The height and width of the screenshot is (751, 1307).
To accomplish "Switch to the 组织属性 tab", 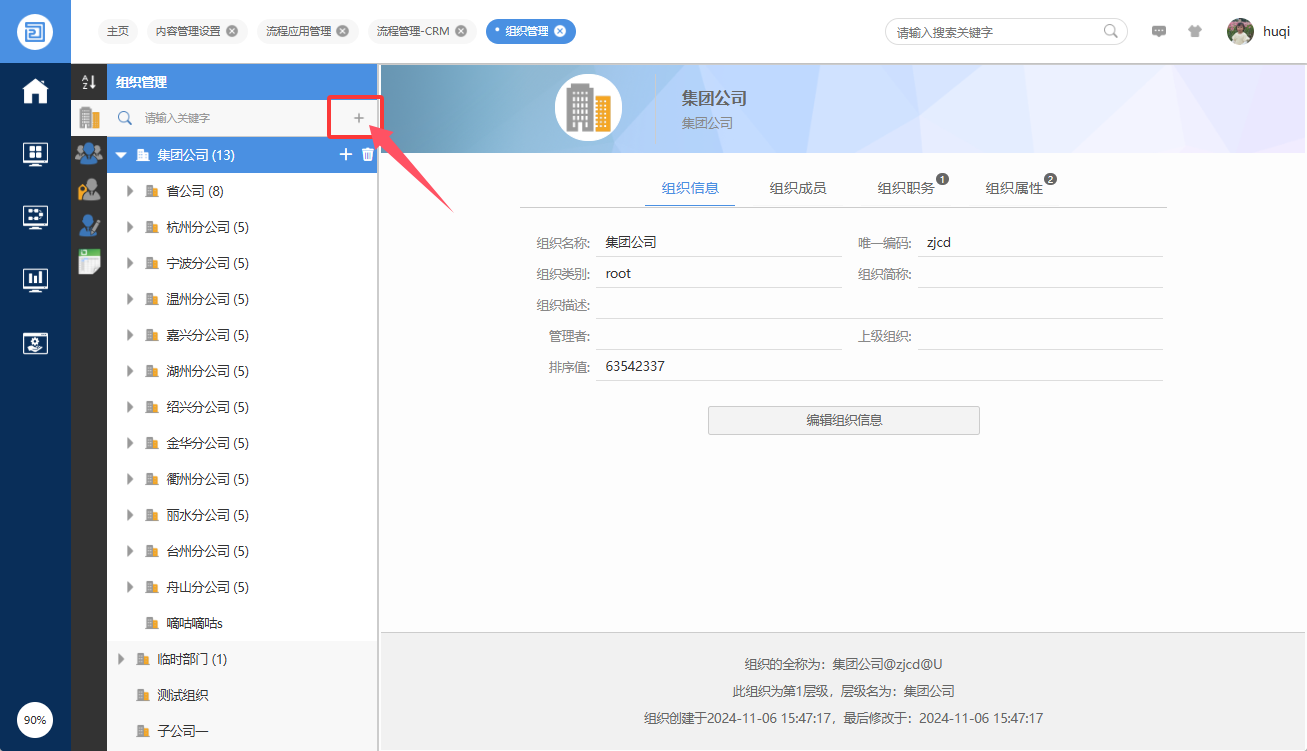I will tap(1014, 188).
